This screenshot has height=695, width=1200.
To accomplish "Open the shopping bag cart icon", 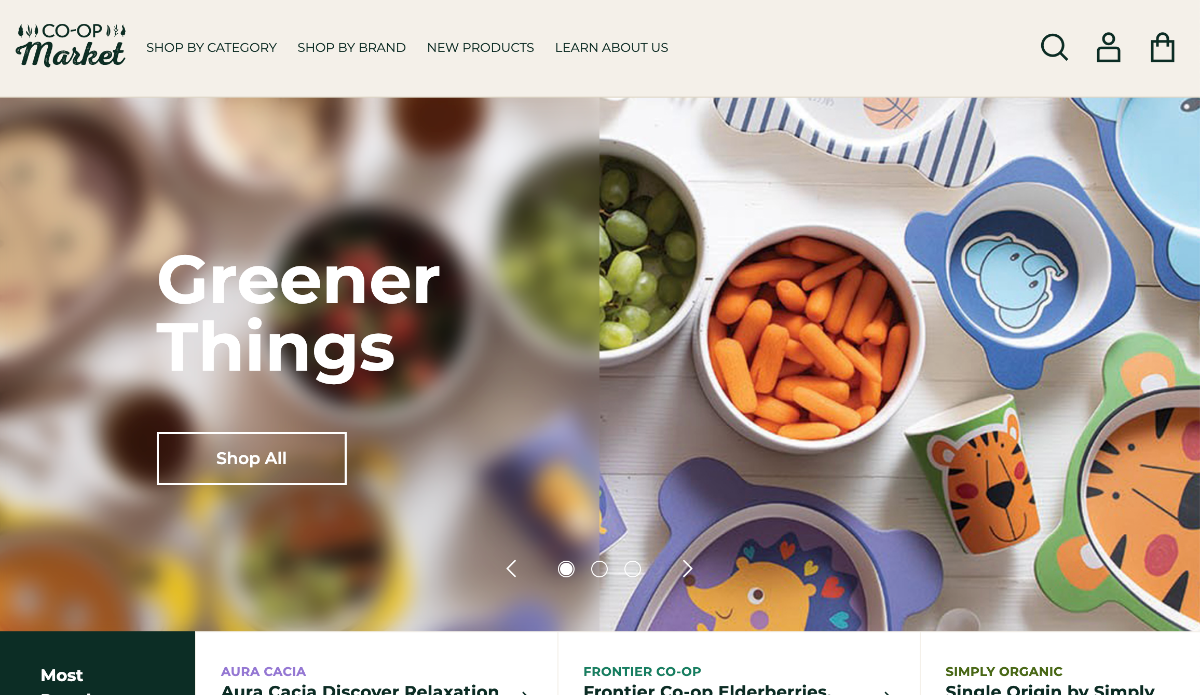I will (1162, 47).
